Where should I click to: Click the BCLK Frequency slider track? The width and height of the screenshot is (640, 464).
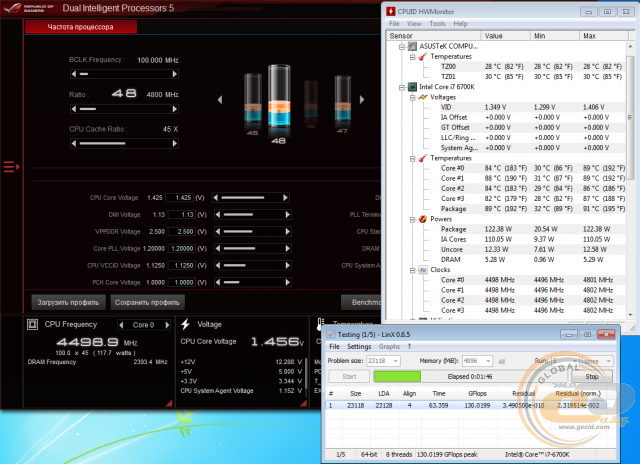tap(124, 74)
